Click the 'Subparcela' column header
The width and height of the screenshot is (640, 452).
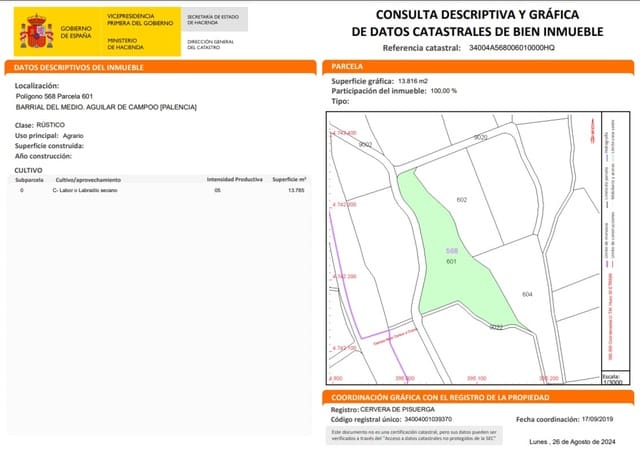click(29, 180)
